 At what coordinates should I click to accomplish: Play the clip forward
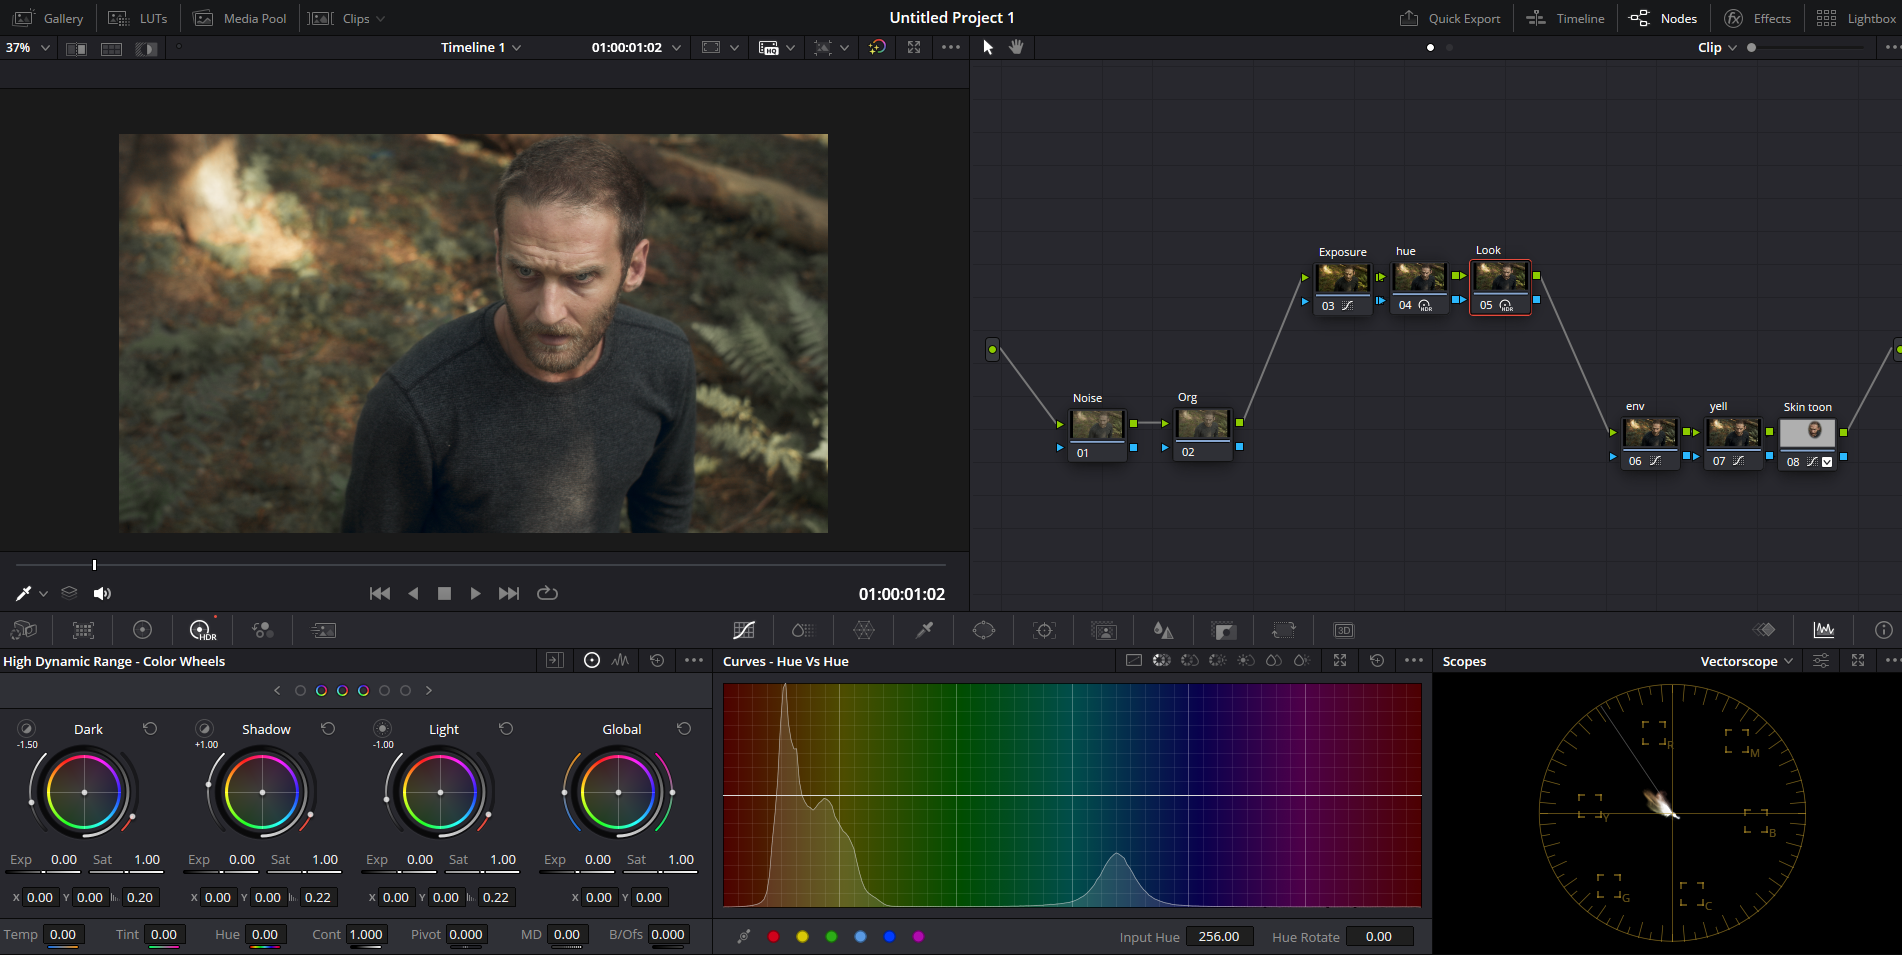[476, 593]
